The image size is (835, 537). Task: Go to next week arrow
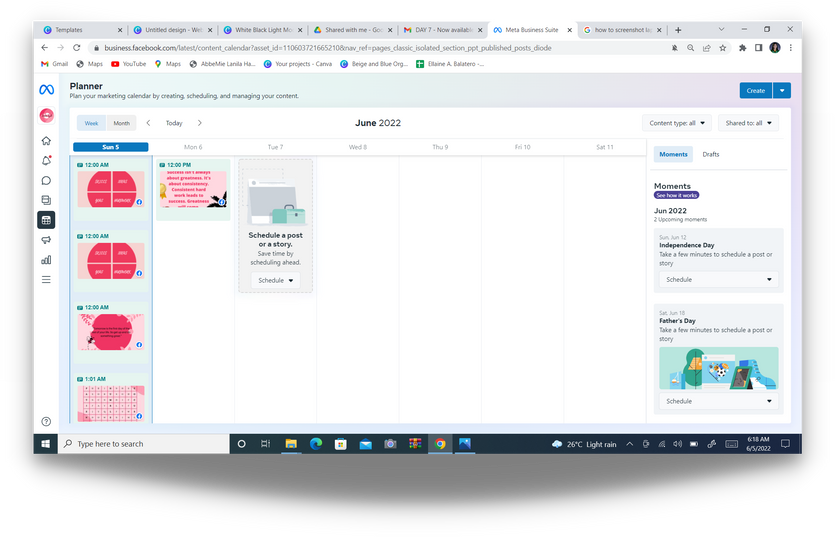tap(200, 123)
